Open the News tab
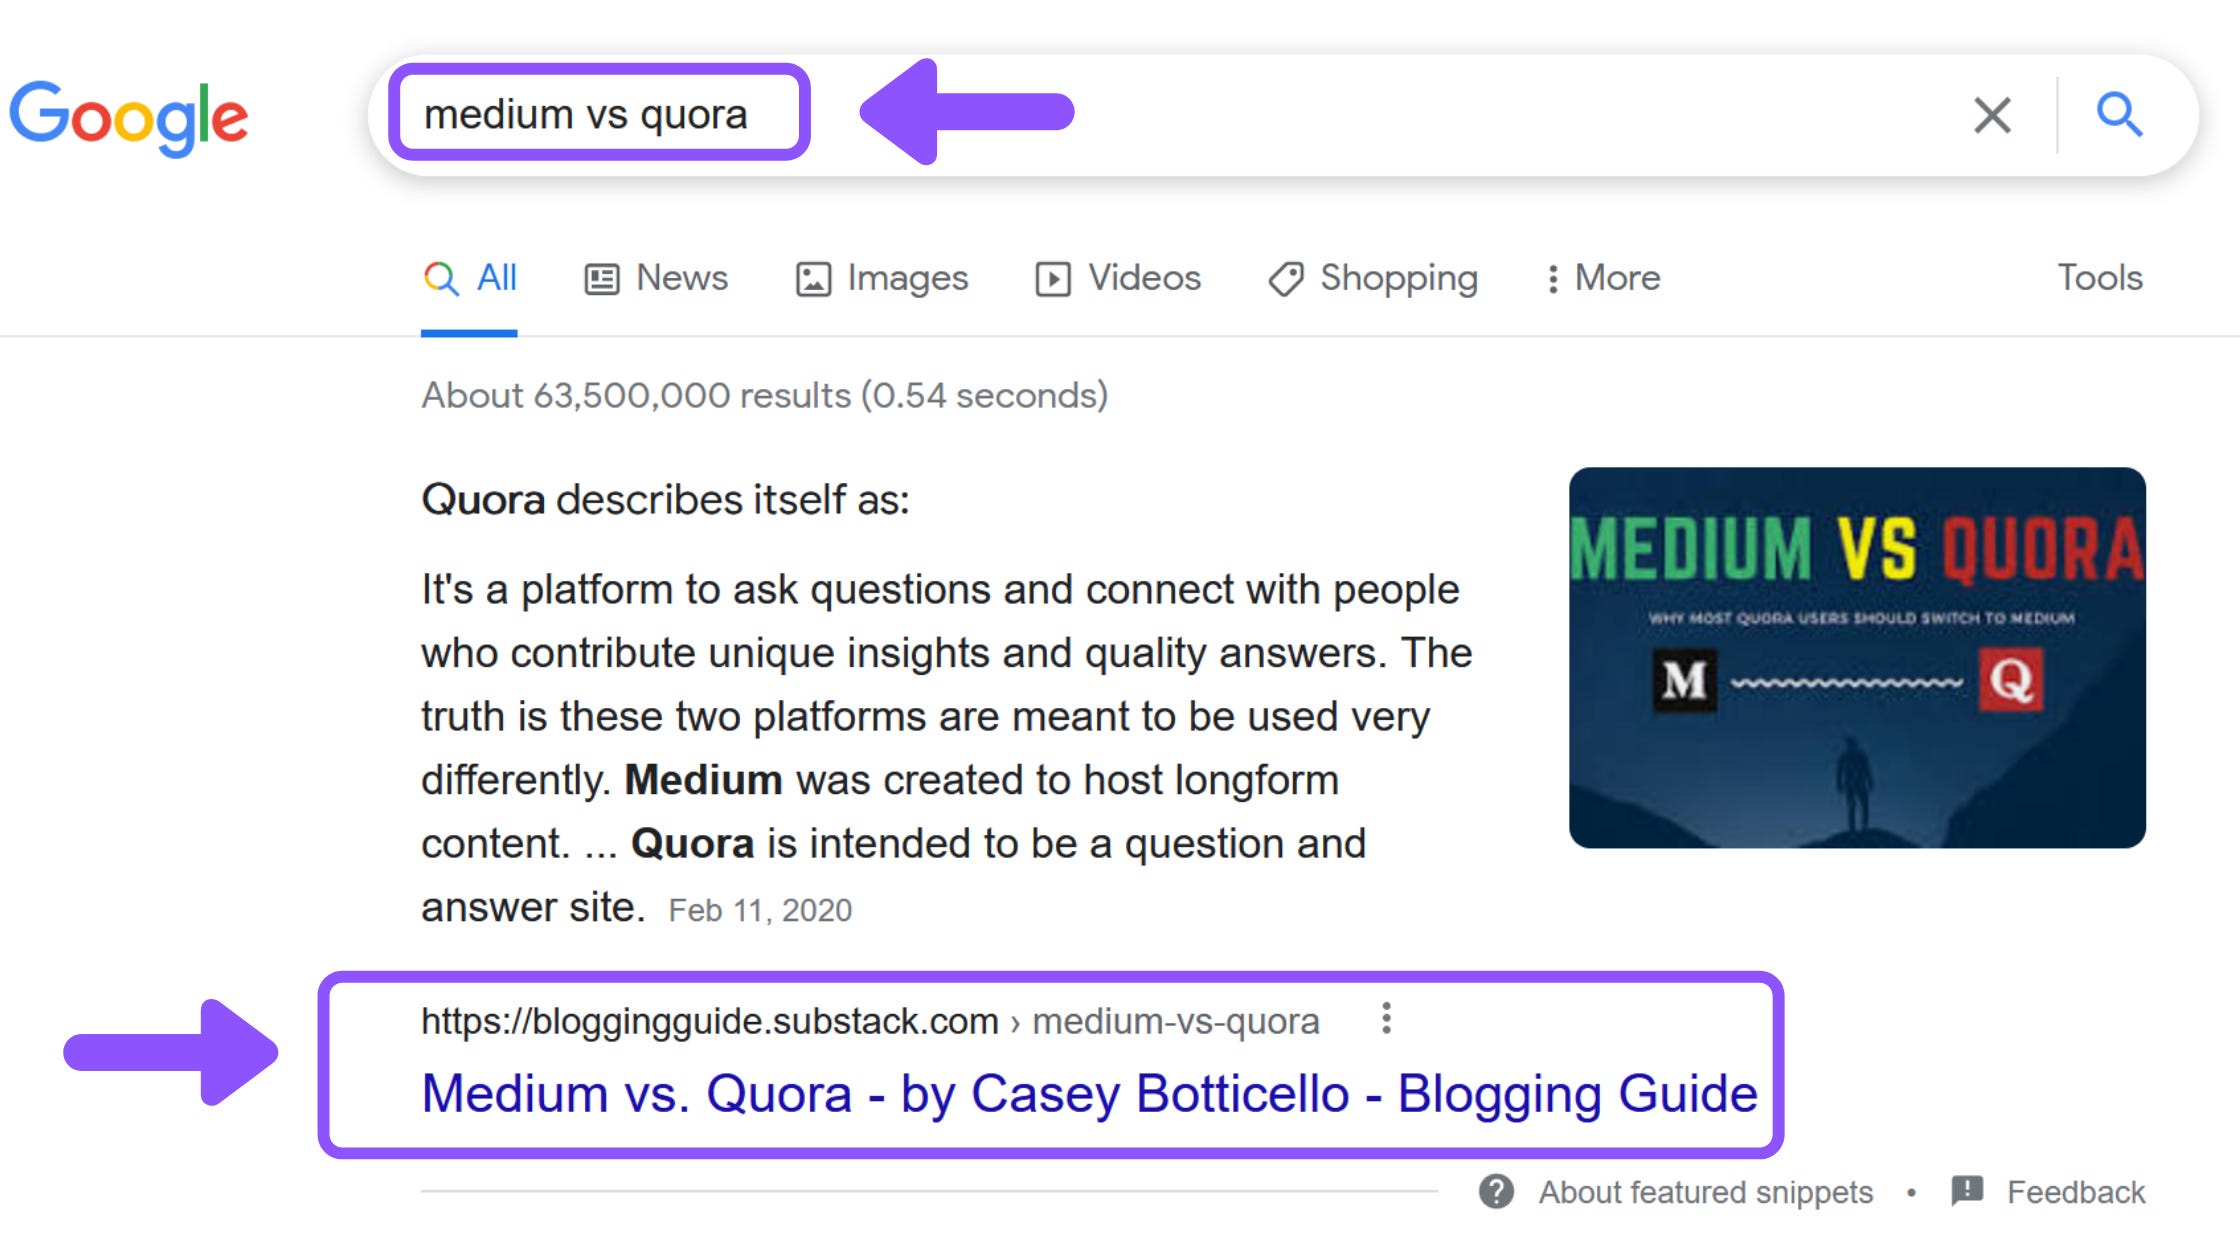This screenshot has width=2240, height=1260. click(657, 277)
